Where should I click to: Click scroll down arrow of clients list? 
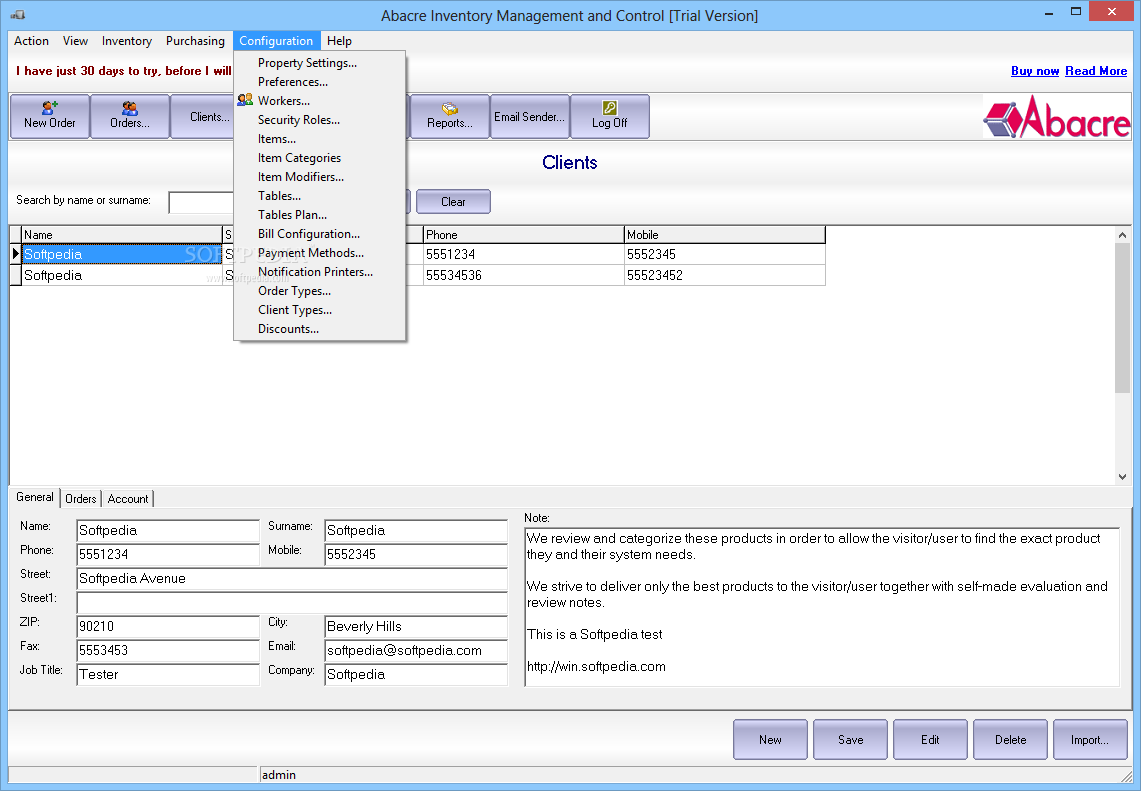(1122, 477)
